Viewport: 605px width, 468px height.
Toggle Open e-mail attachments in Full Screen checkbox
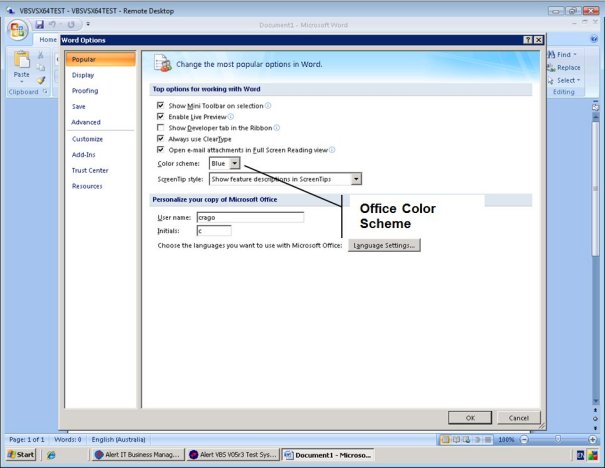pos(161,149)
